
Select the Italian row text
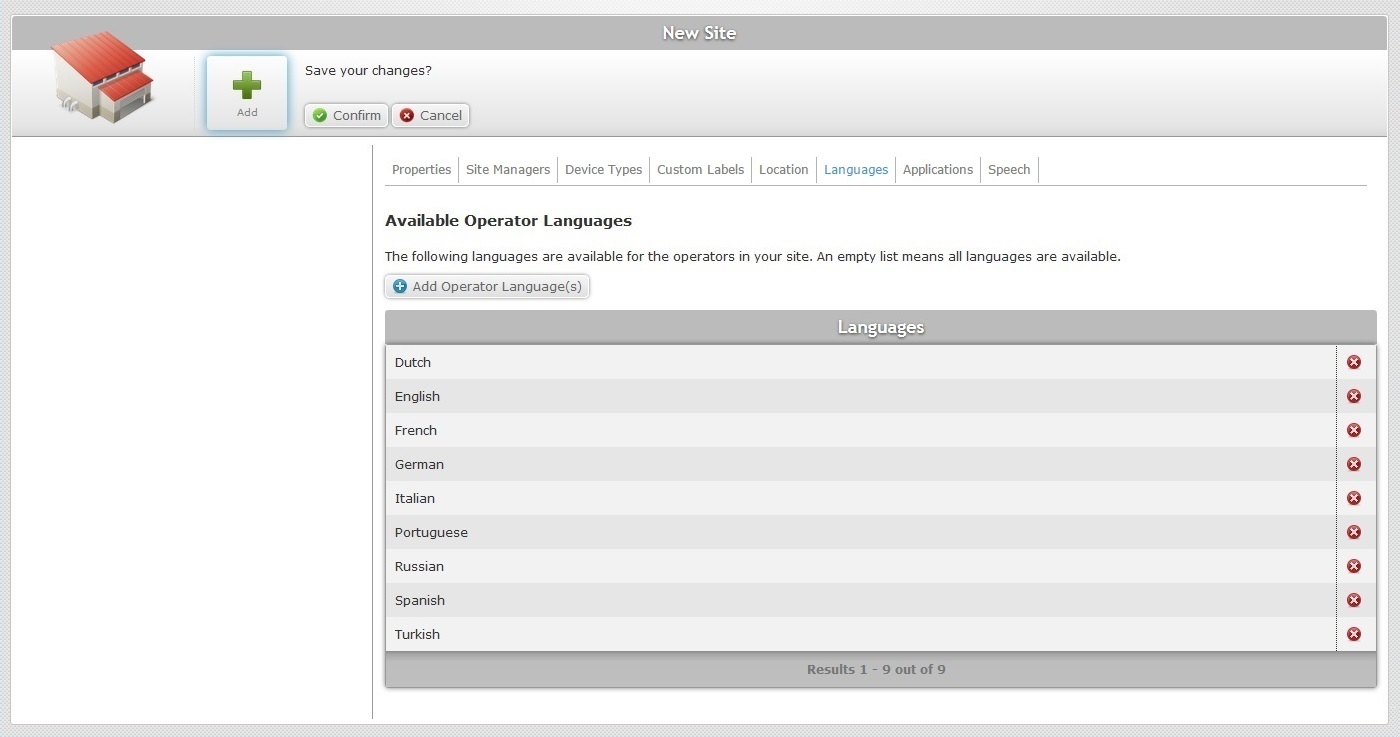415,498
